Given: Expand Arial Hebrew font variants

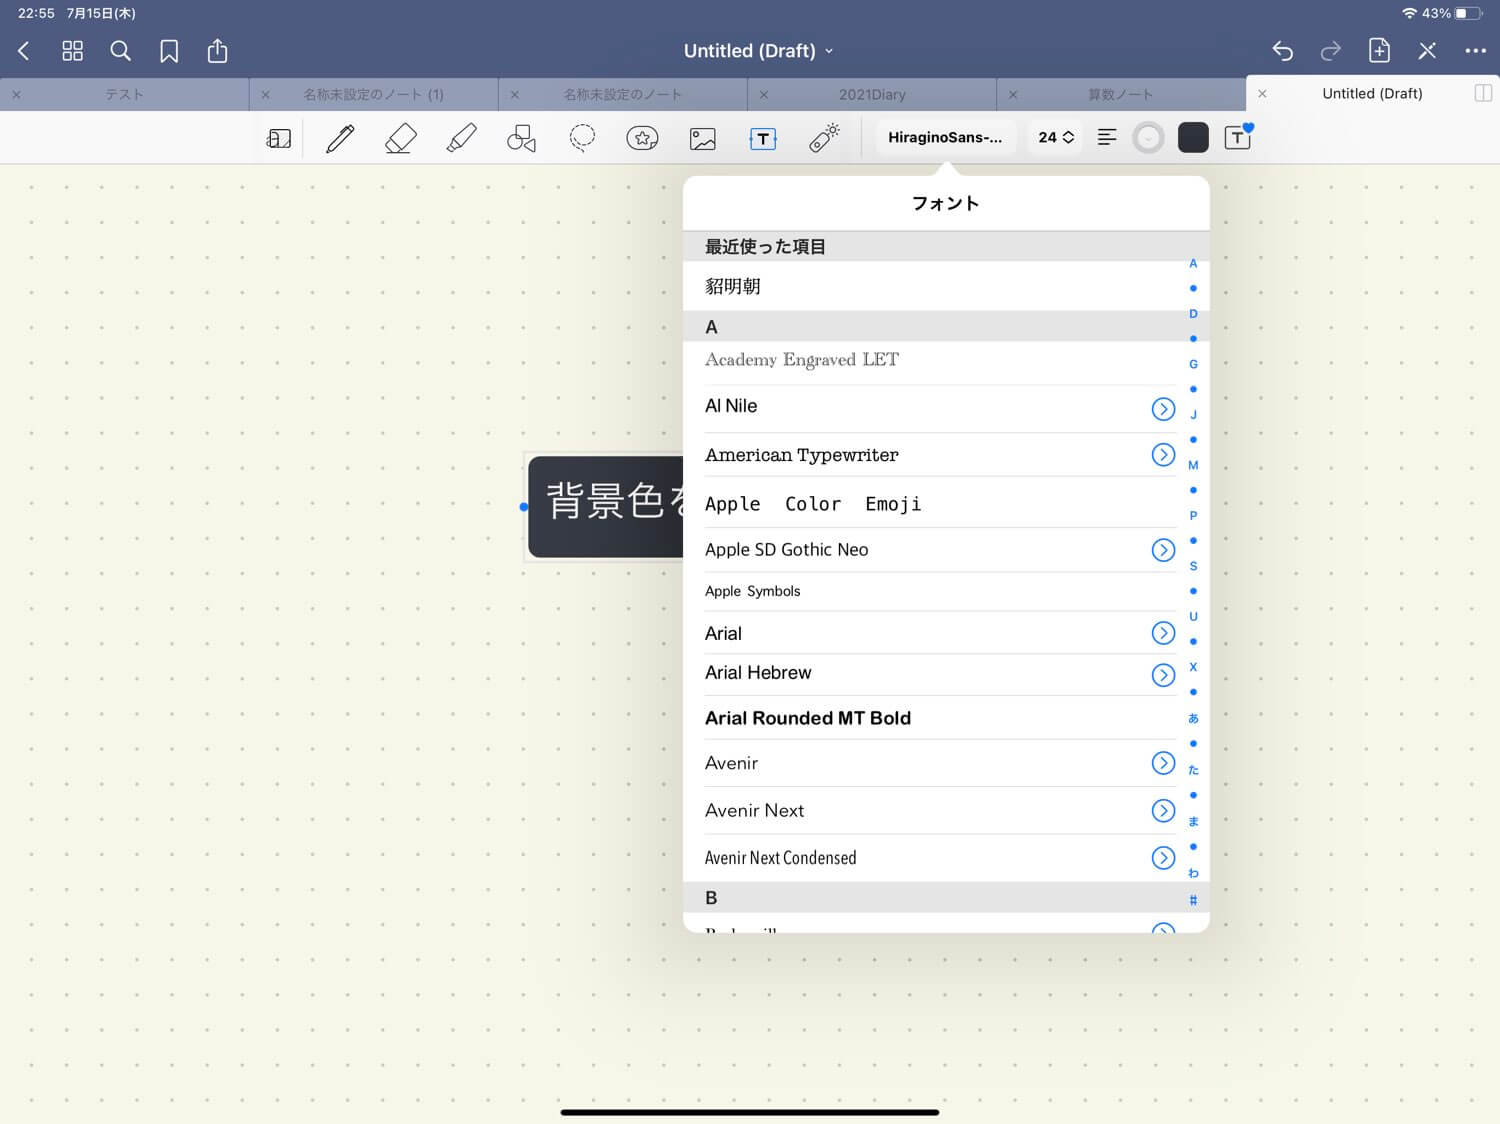Looking at the screenshot, I should pyautogui.click(x=1163, y=675).
